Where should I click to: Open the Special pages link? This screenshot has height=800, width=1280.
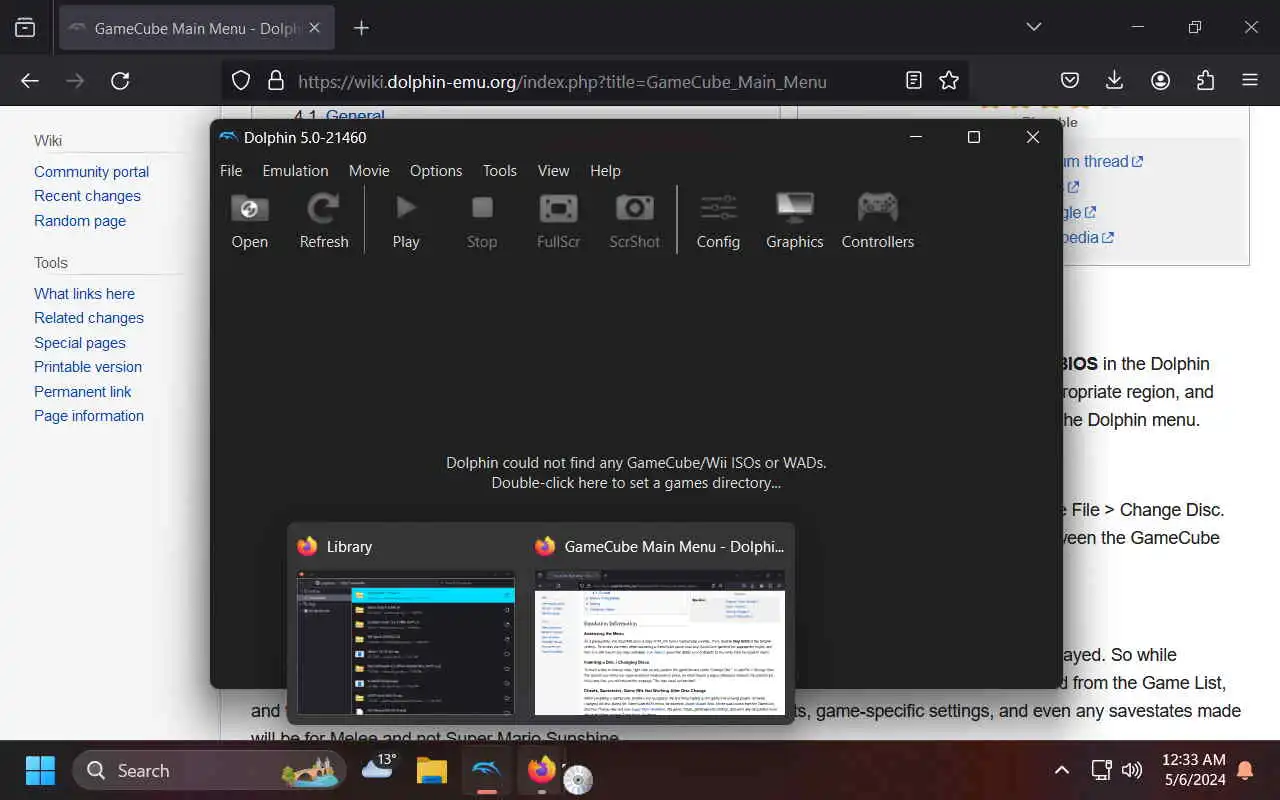point(80,343)
